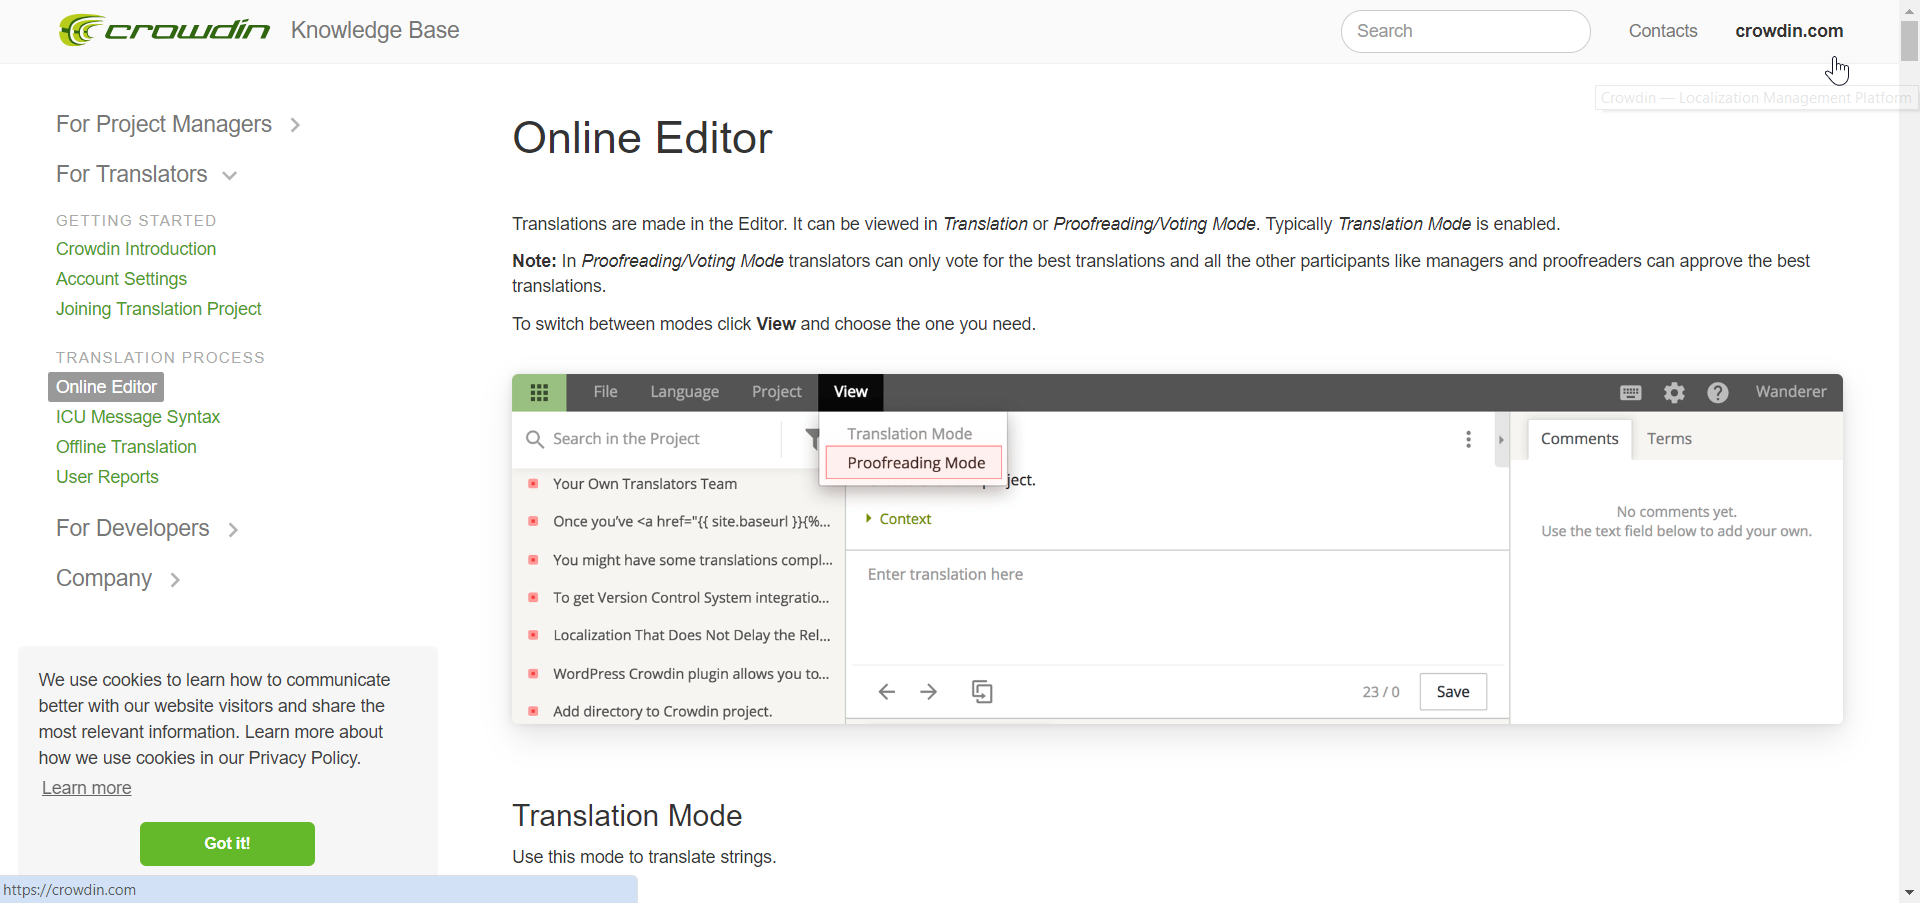Viewport: 1920px width, 903px height.
Task: Click Knowledge Base header title
Action: [375, 30]
